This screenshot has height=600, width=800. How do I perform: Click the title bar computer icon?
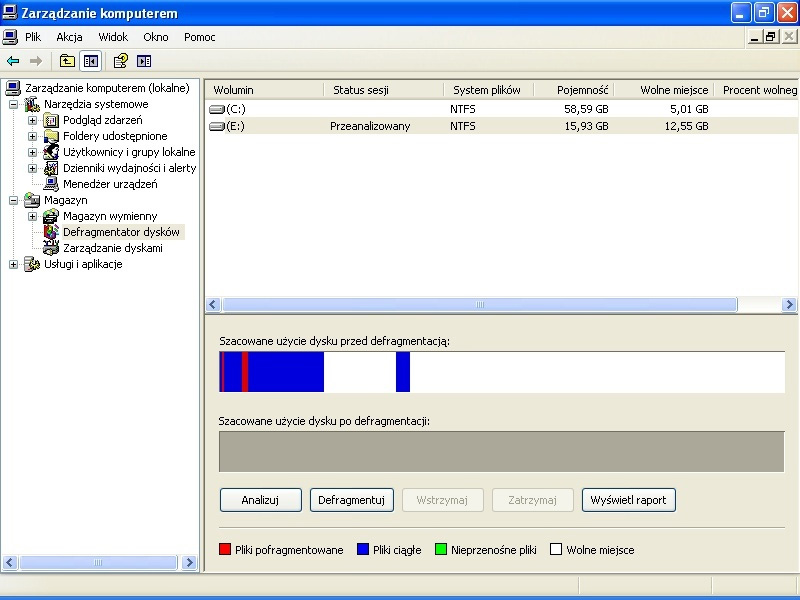click(x=10, y=12)
